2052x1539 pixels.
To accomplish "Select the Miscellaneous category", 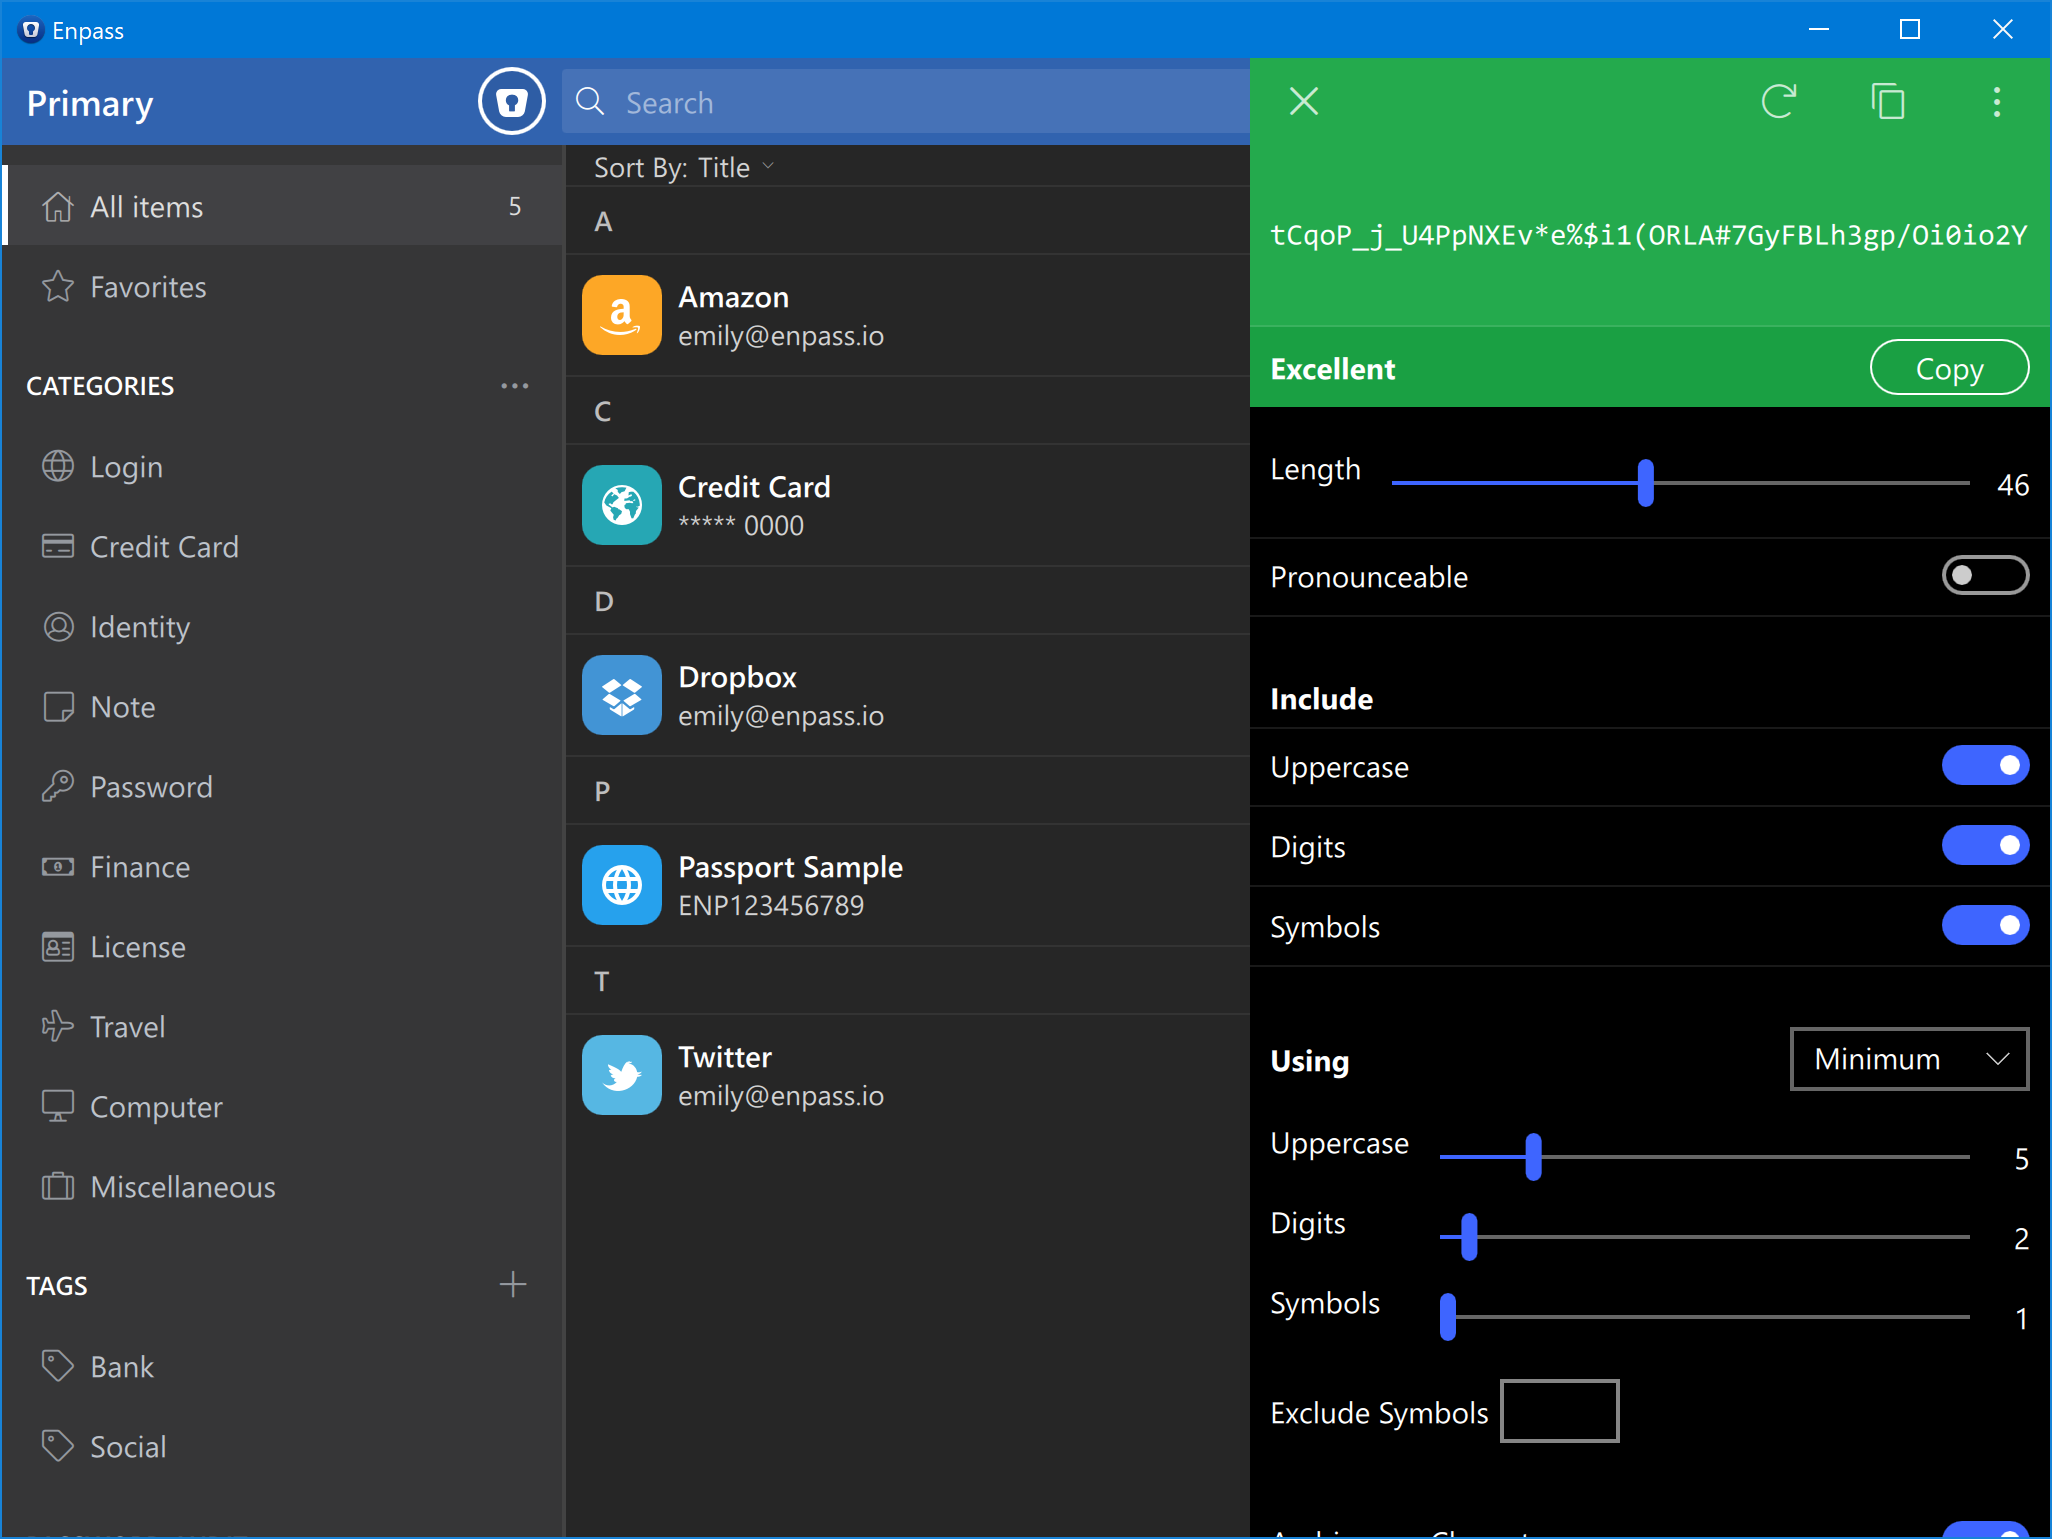I will (283, 1187).
